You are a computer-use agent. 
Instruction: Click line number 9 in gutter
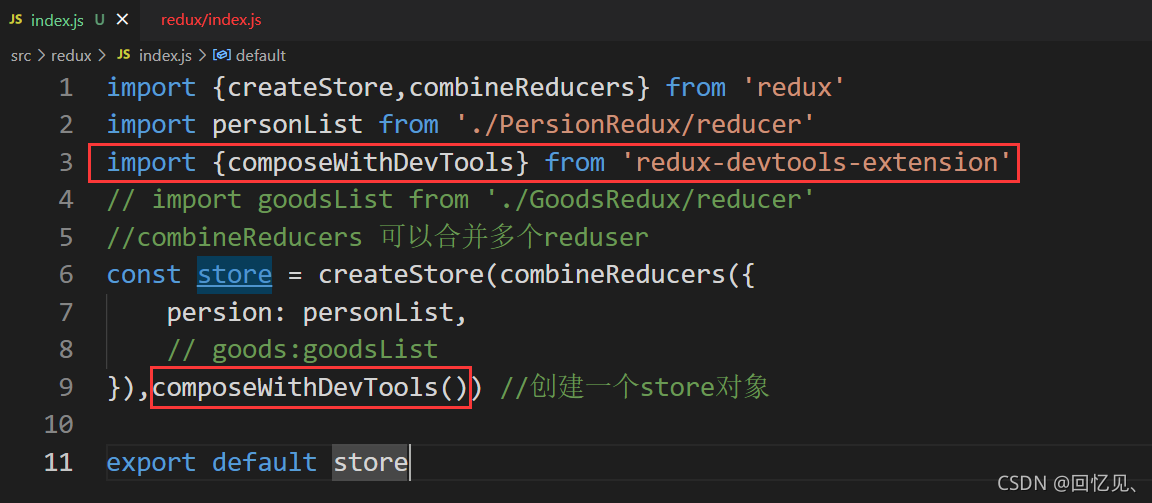point(66,387)
